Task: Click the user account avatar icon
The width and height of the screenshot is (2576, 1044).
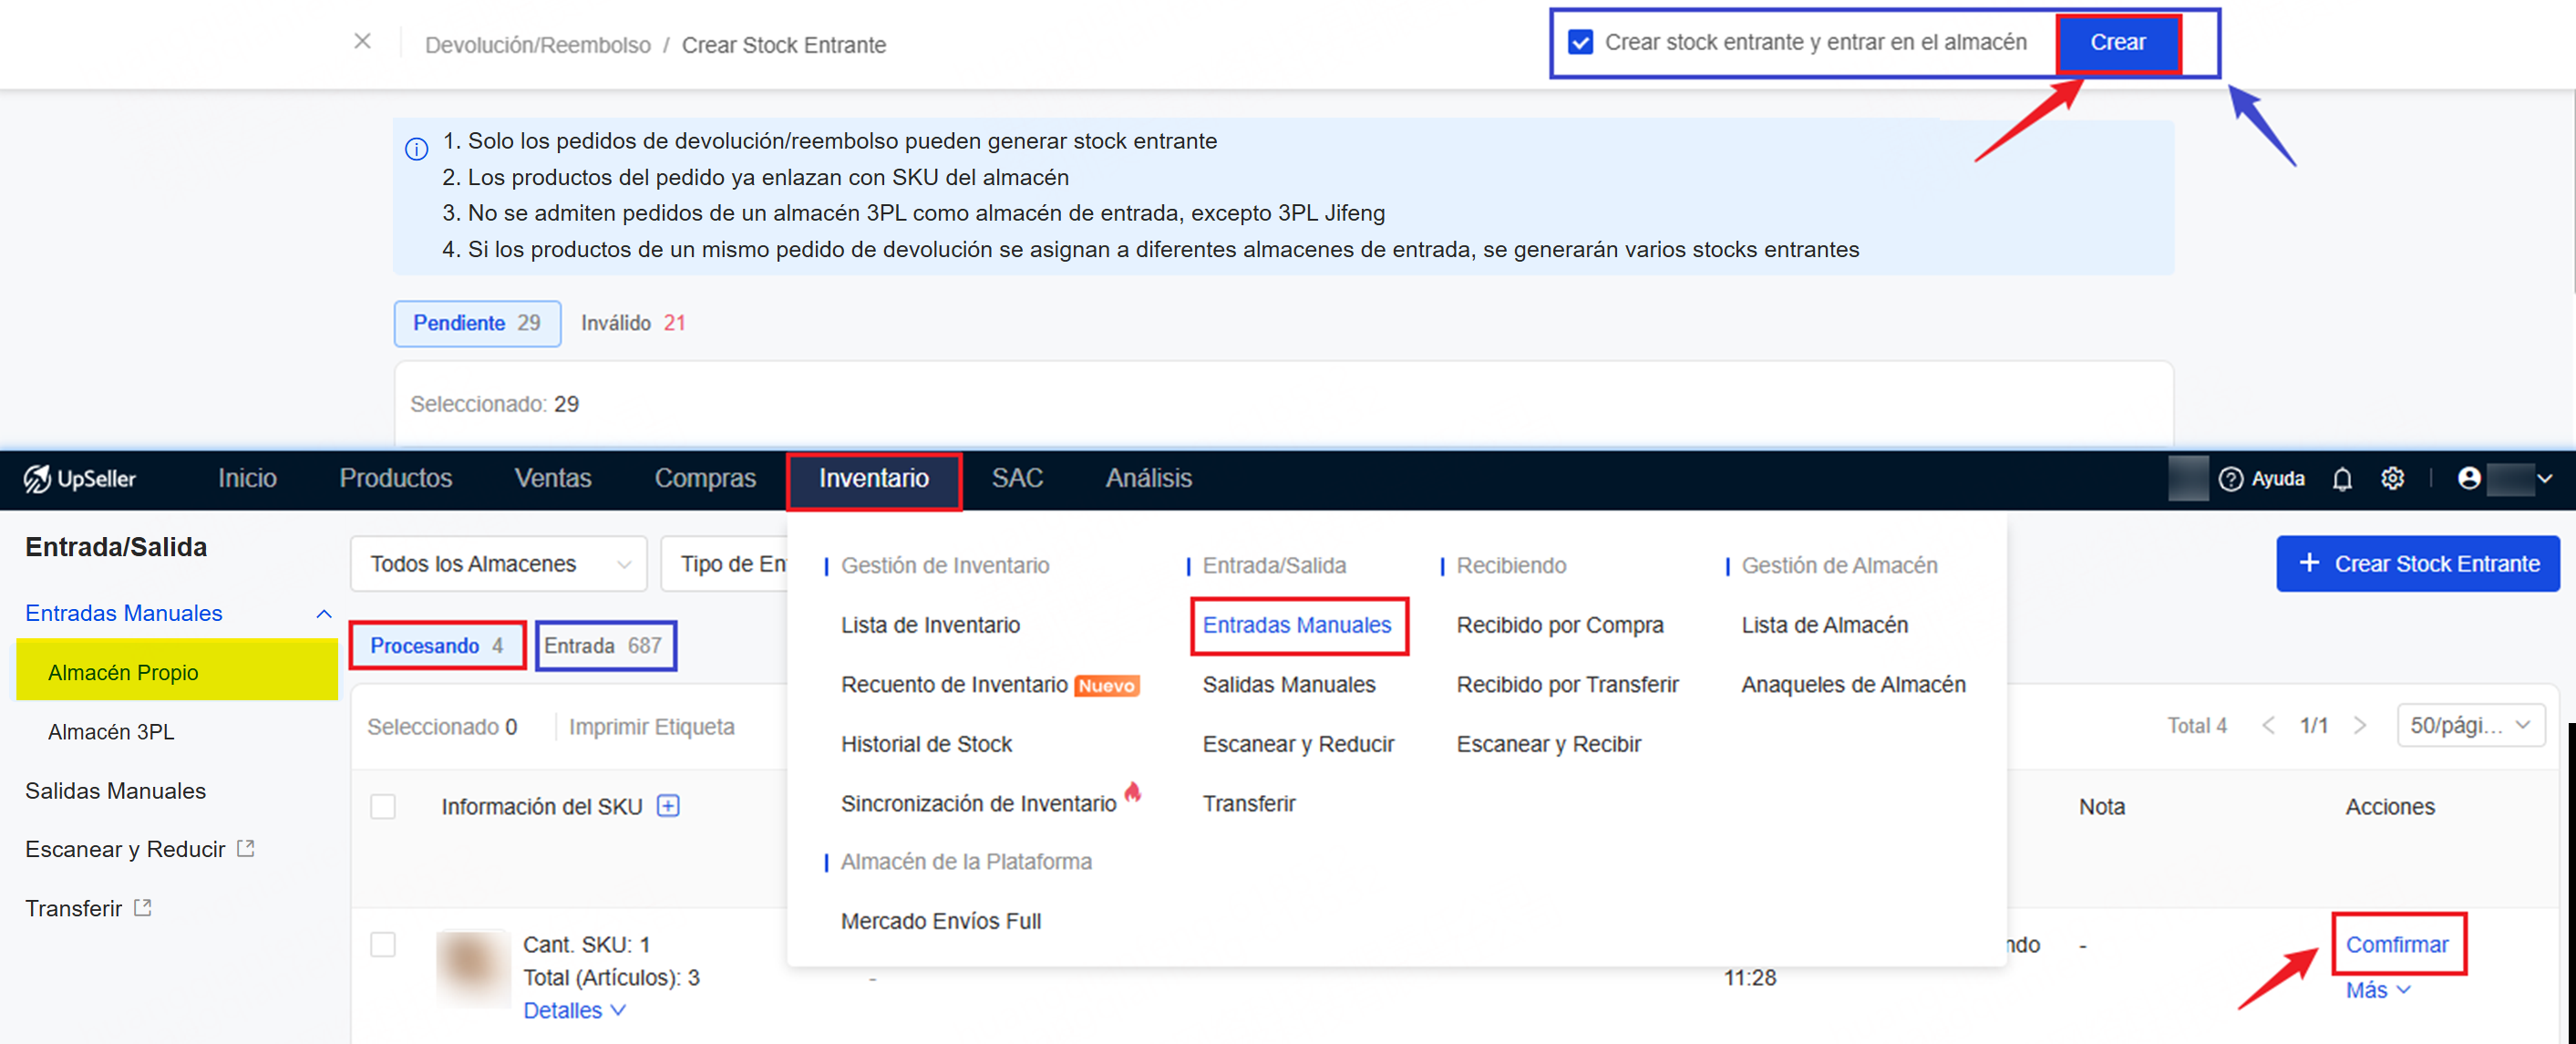Action: [2468, 479]
